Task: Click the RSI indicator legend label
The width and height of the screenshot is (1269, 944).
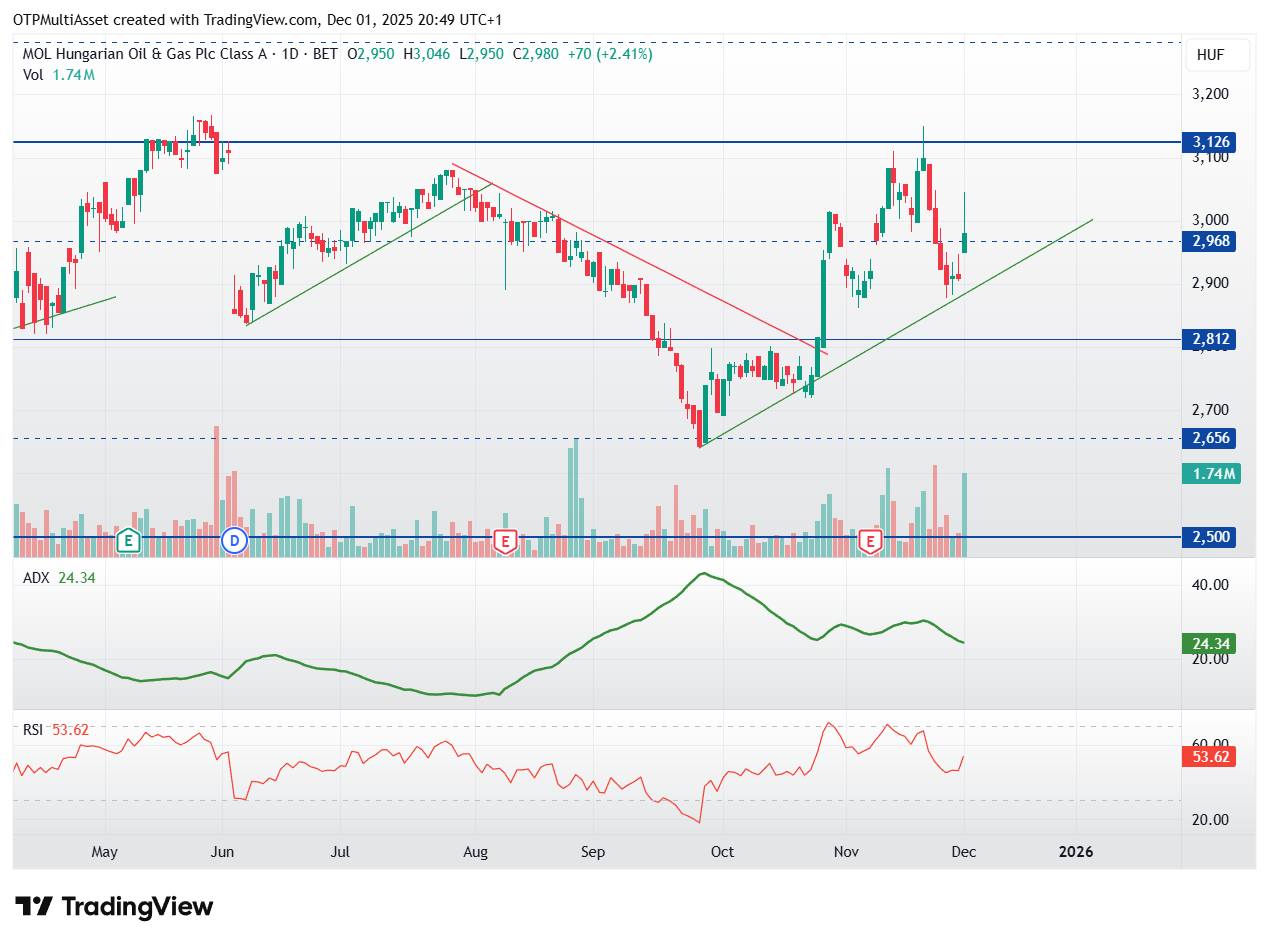Action: [x=33, y=730]
